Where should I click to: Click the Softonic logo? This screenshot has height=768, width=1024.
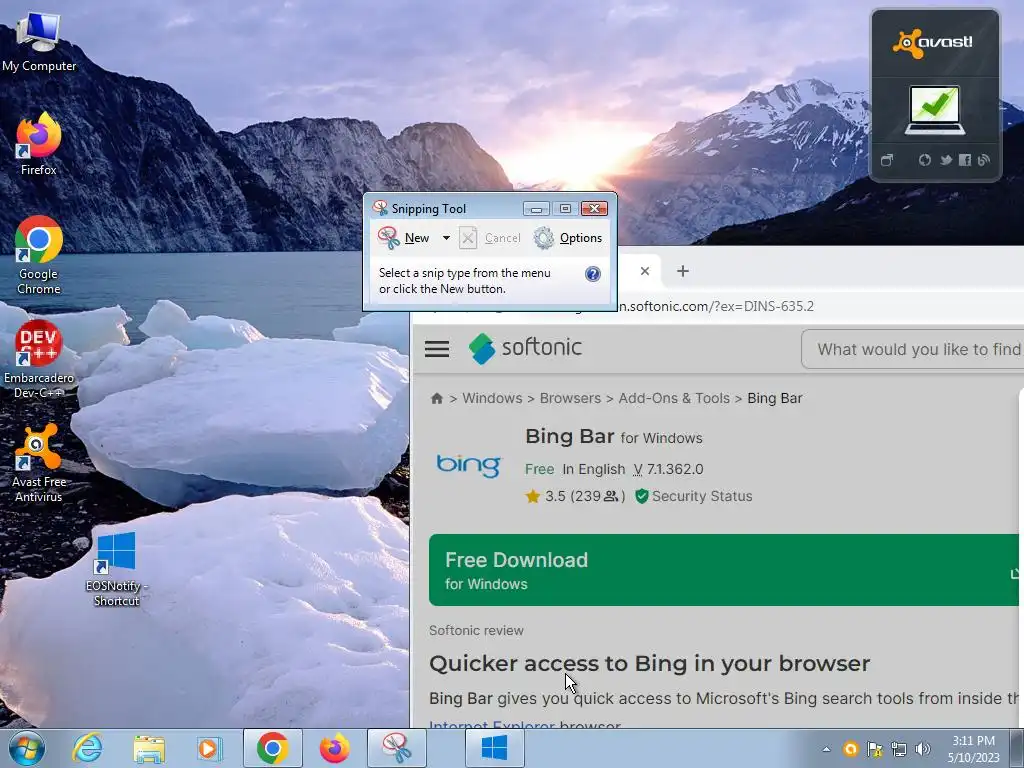tap(525, 348)
